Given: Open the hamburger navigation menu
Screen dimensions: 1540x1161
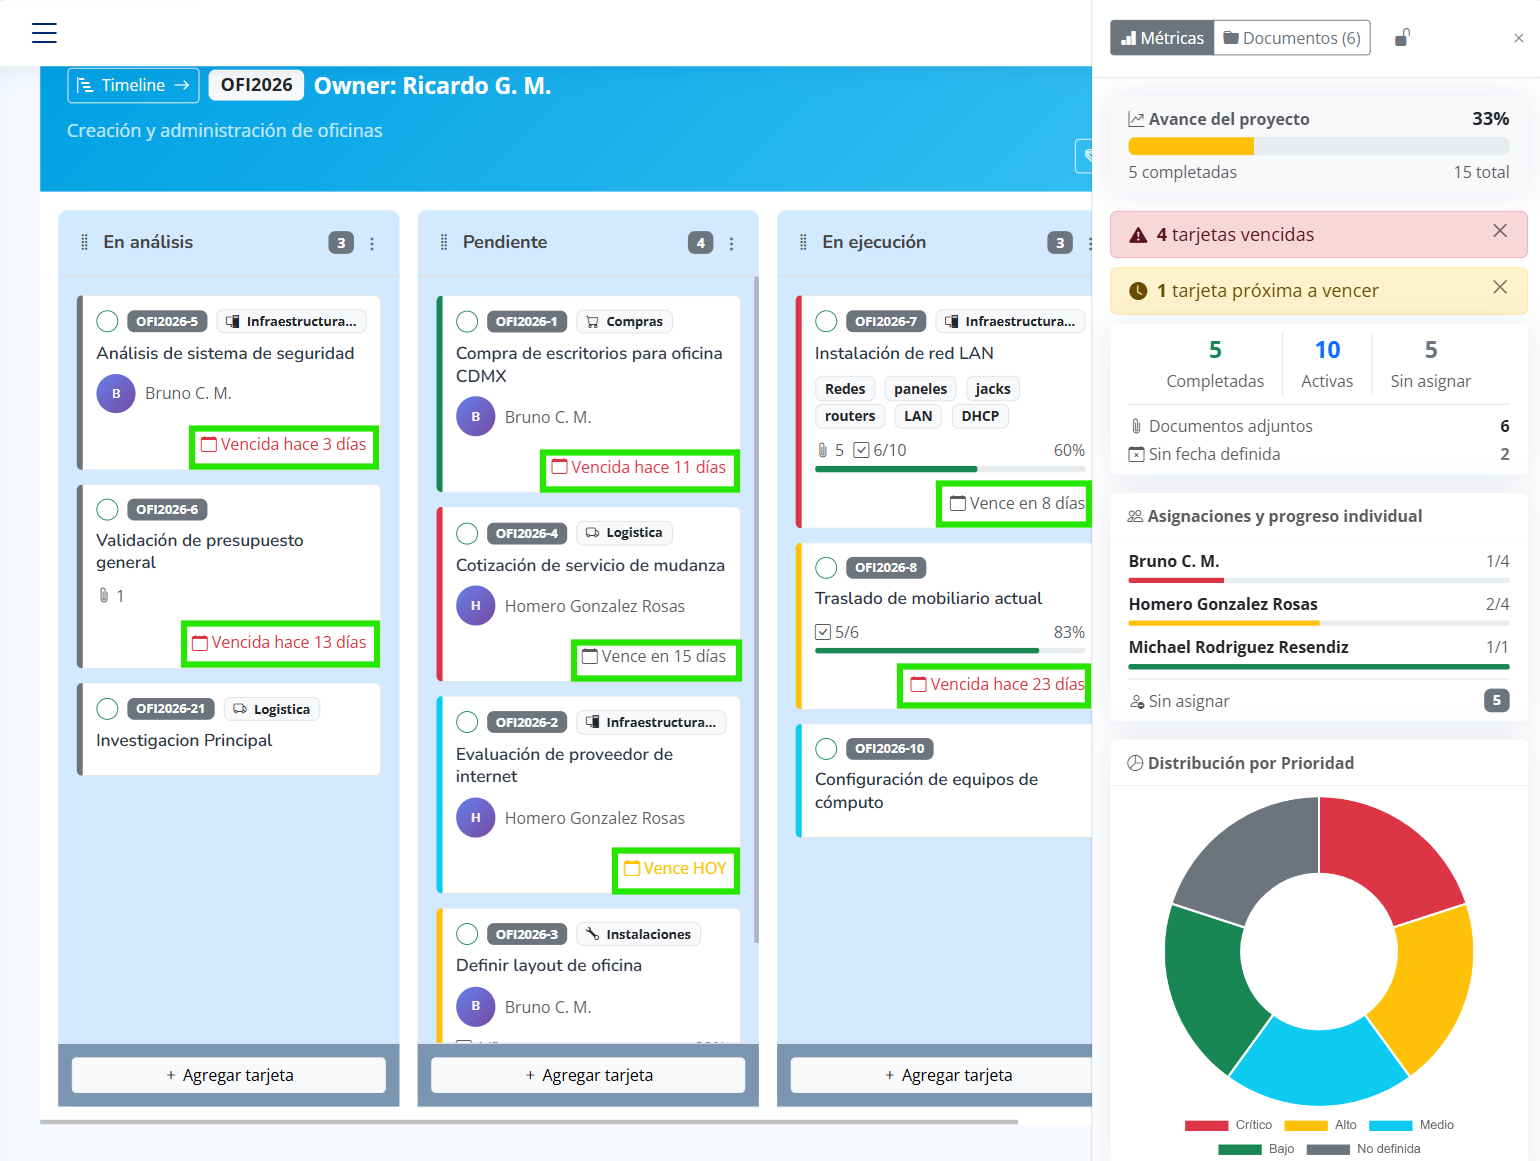Looking at the screenshot, I should 44,33.
